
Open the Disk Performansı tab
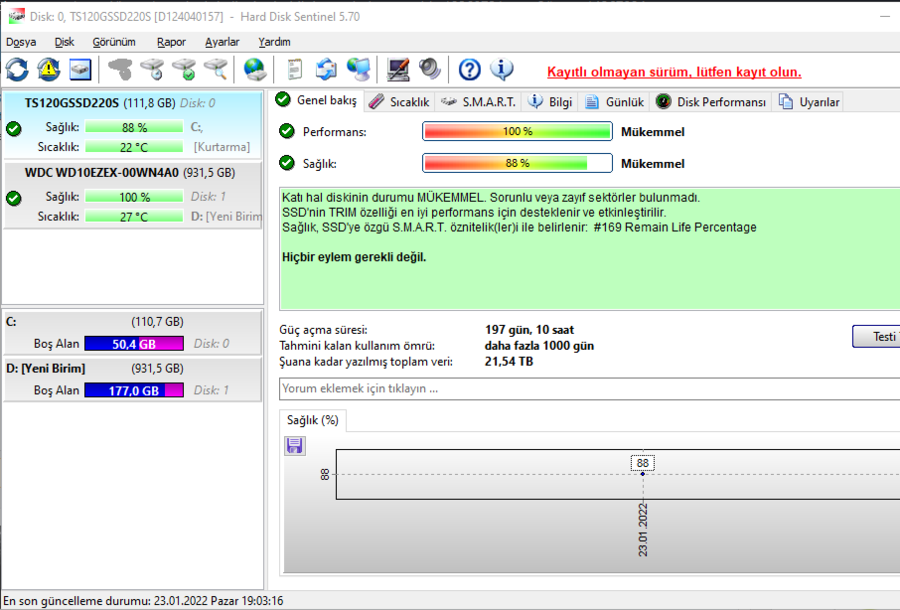(711, 102)
